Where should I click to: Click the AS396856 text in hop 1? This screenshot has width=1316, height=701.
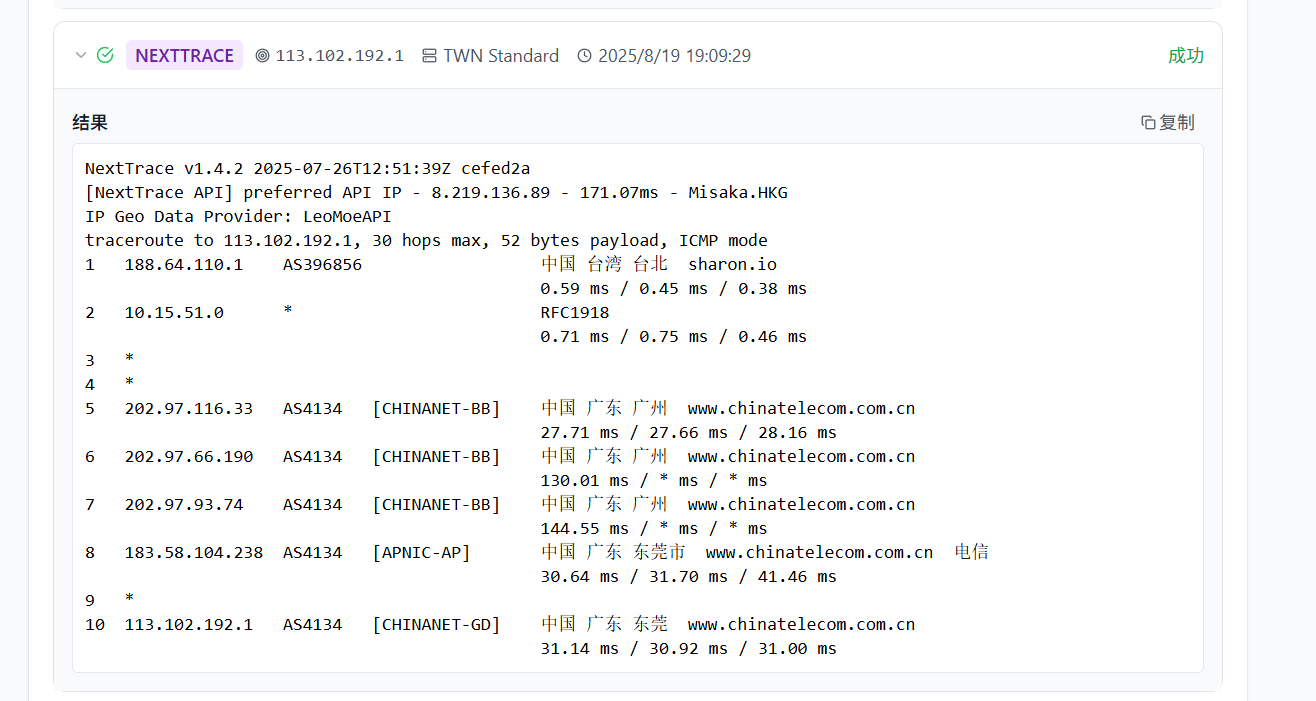pos(322,264)
